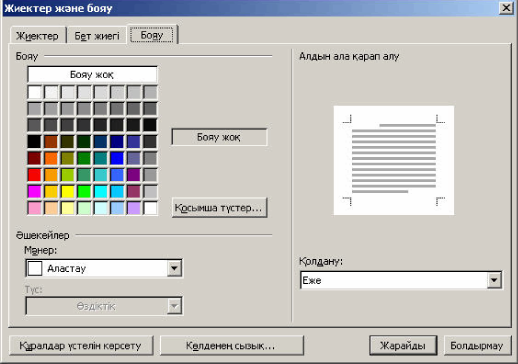
Task: Select the tan peach pastel swatch
Action: pos(51,208)
